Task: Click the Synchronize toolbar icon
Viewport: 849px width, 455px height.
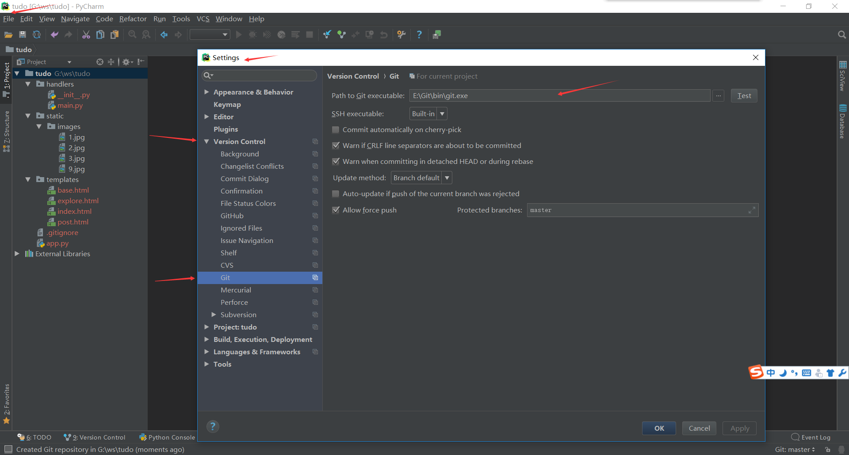Action: 37,35
